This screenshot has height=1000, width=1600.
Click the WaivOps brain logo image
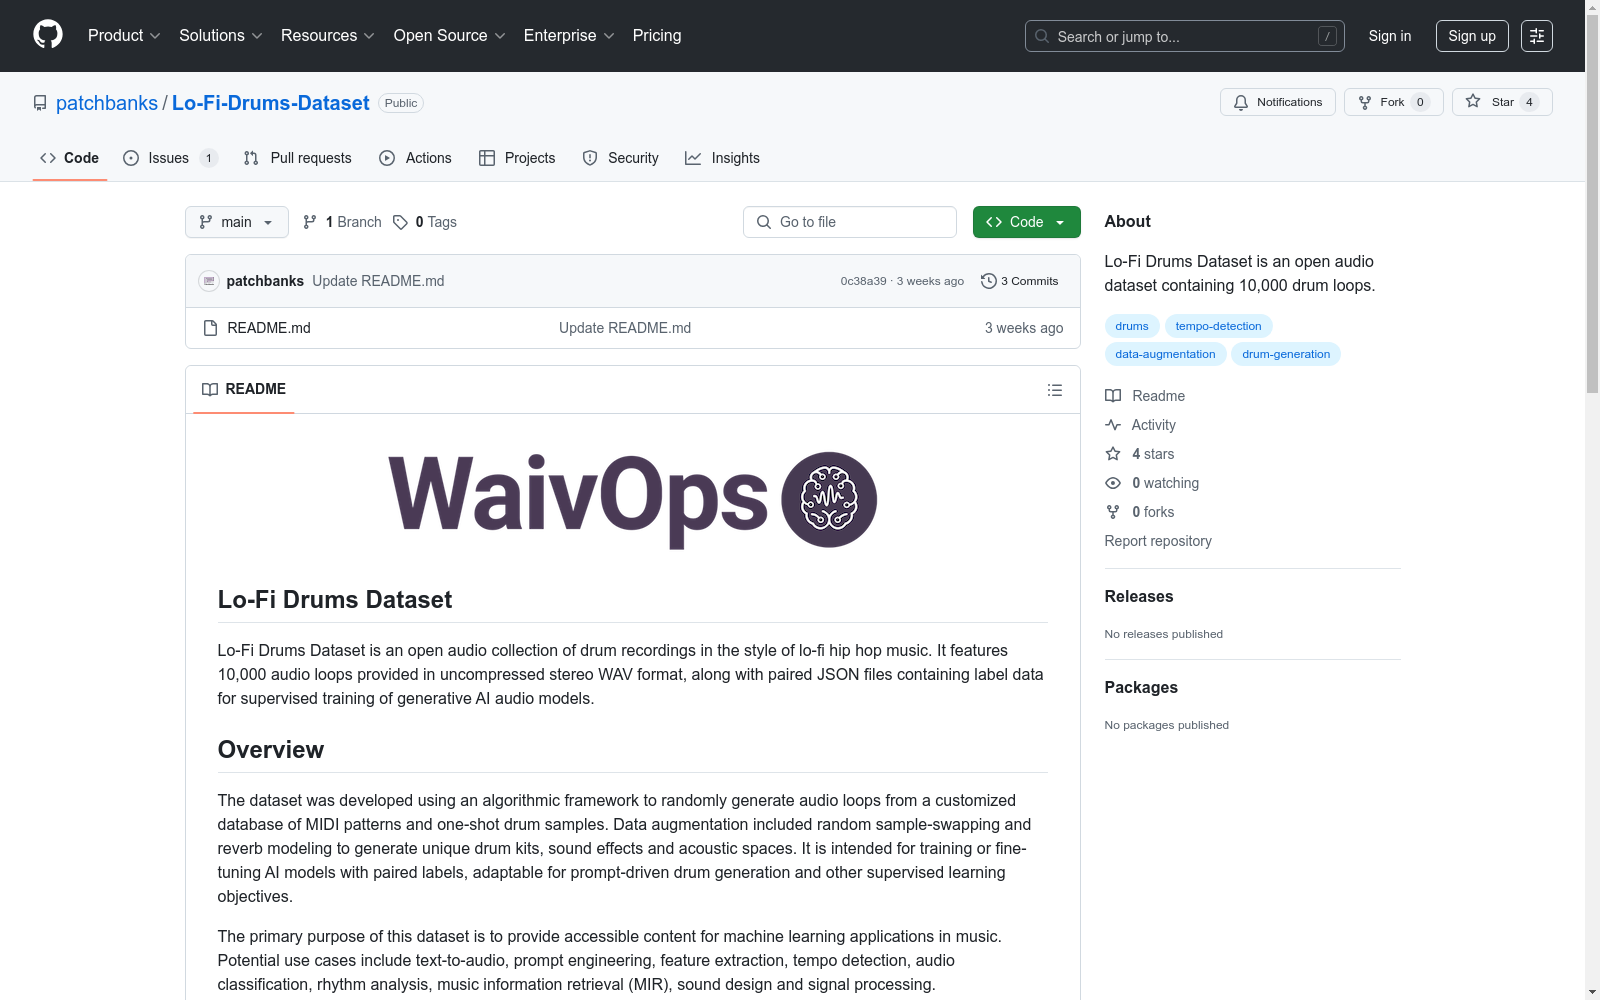(829, 500)
